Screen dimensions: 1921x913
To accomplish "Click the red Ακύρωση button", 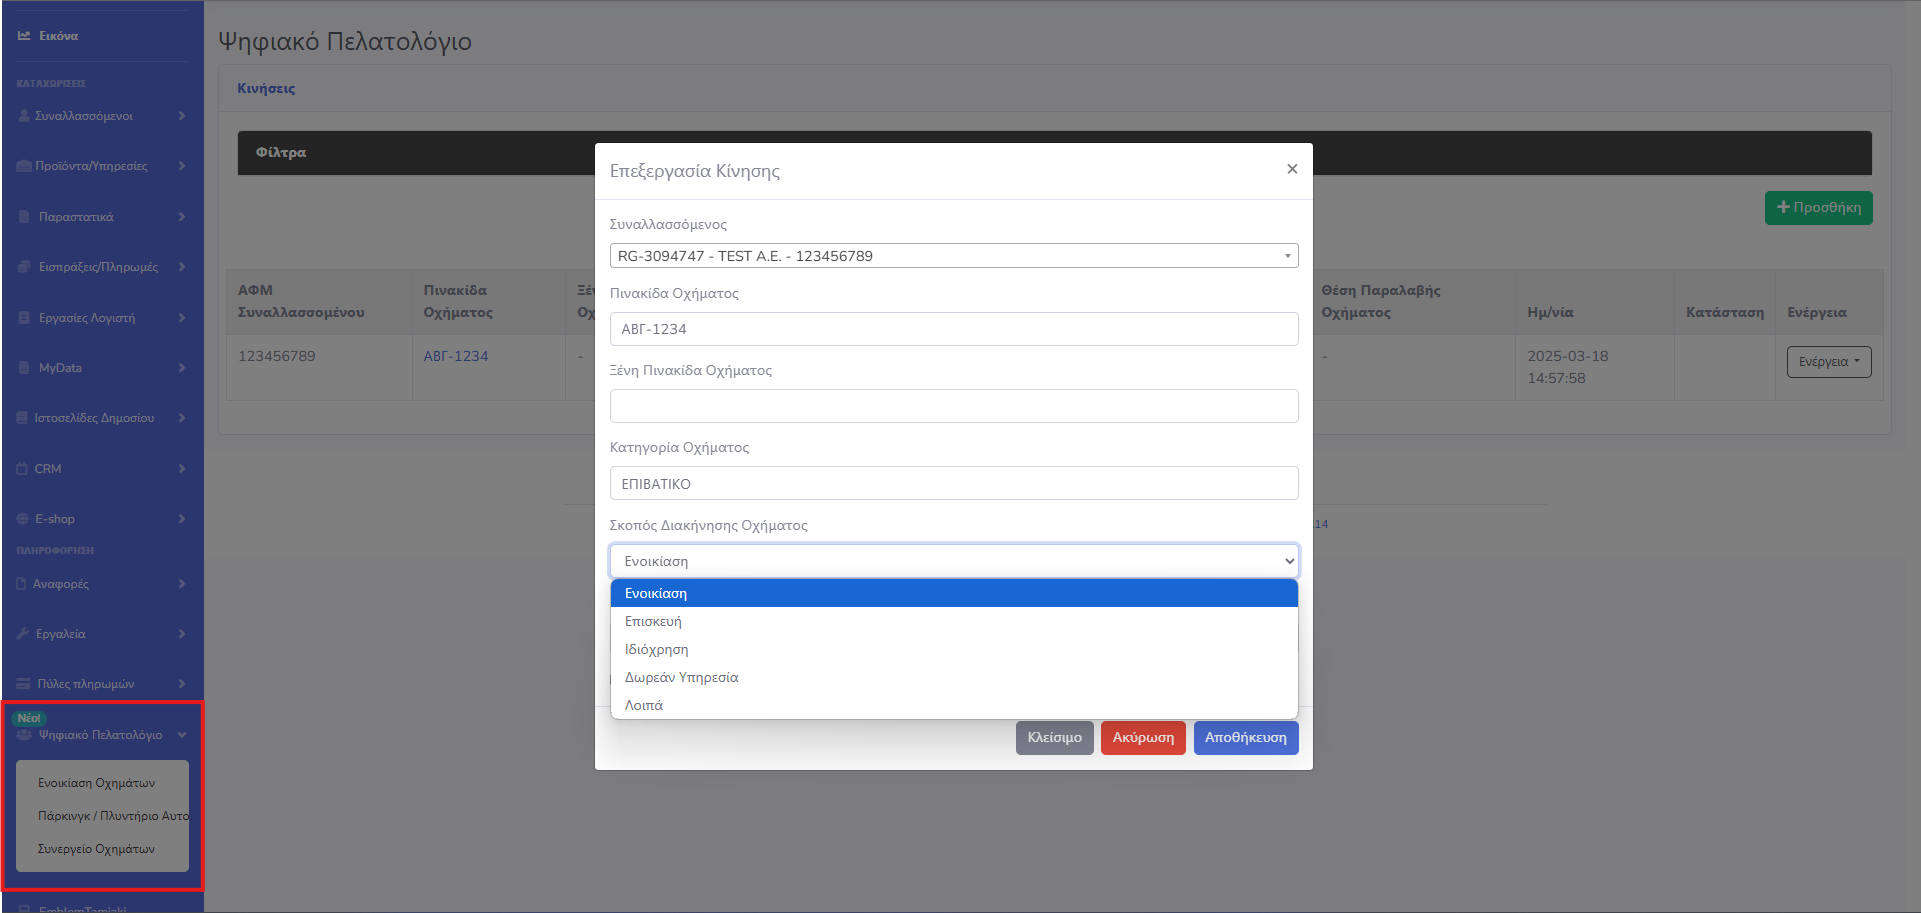I will tap(1143, 738).
